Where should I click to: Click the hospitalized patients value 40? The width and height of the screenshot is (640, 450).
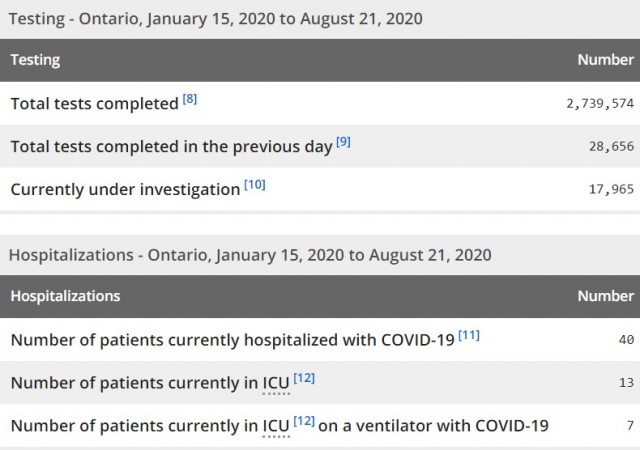627,340
